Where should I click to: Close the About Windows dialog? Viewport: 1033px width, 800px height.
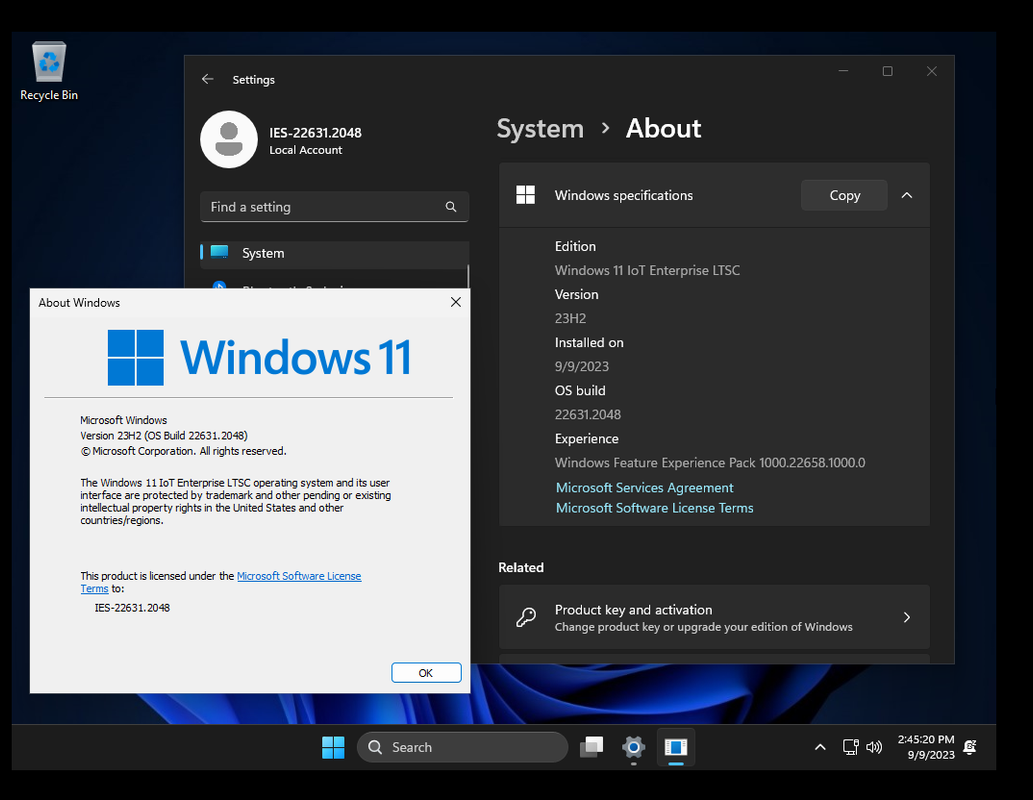[455, 302]
